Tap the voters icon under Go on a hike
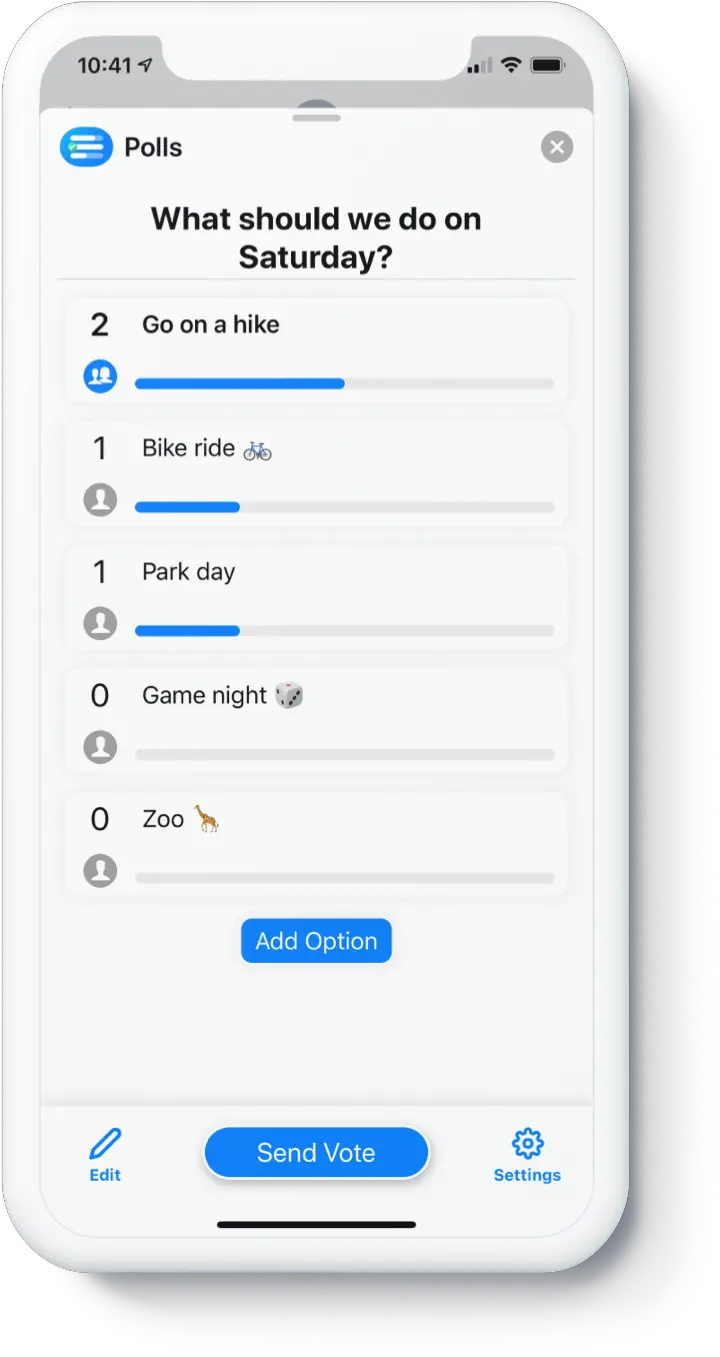 click(x=100, y=377)
